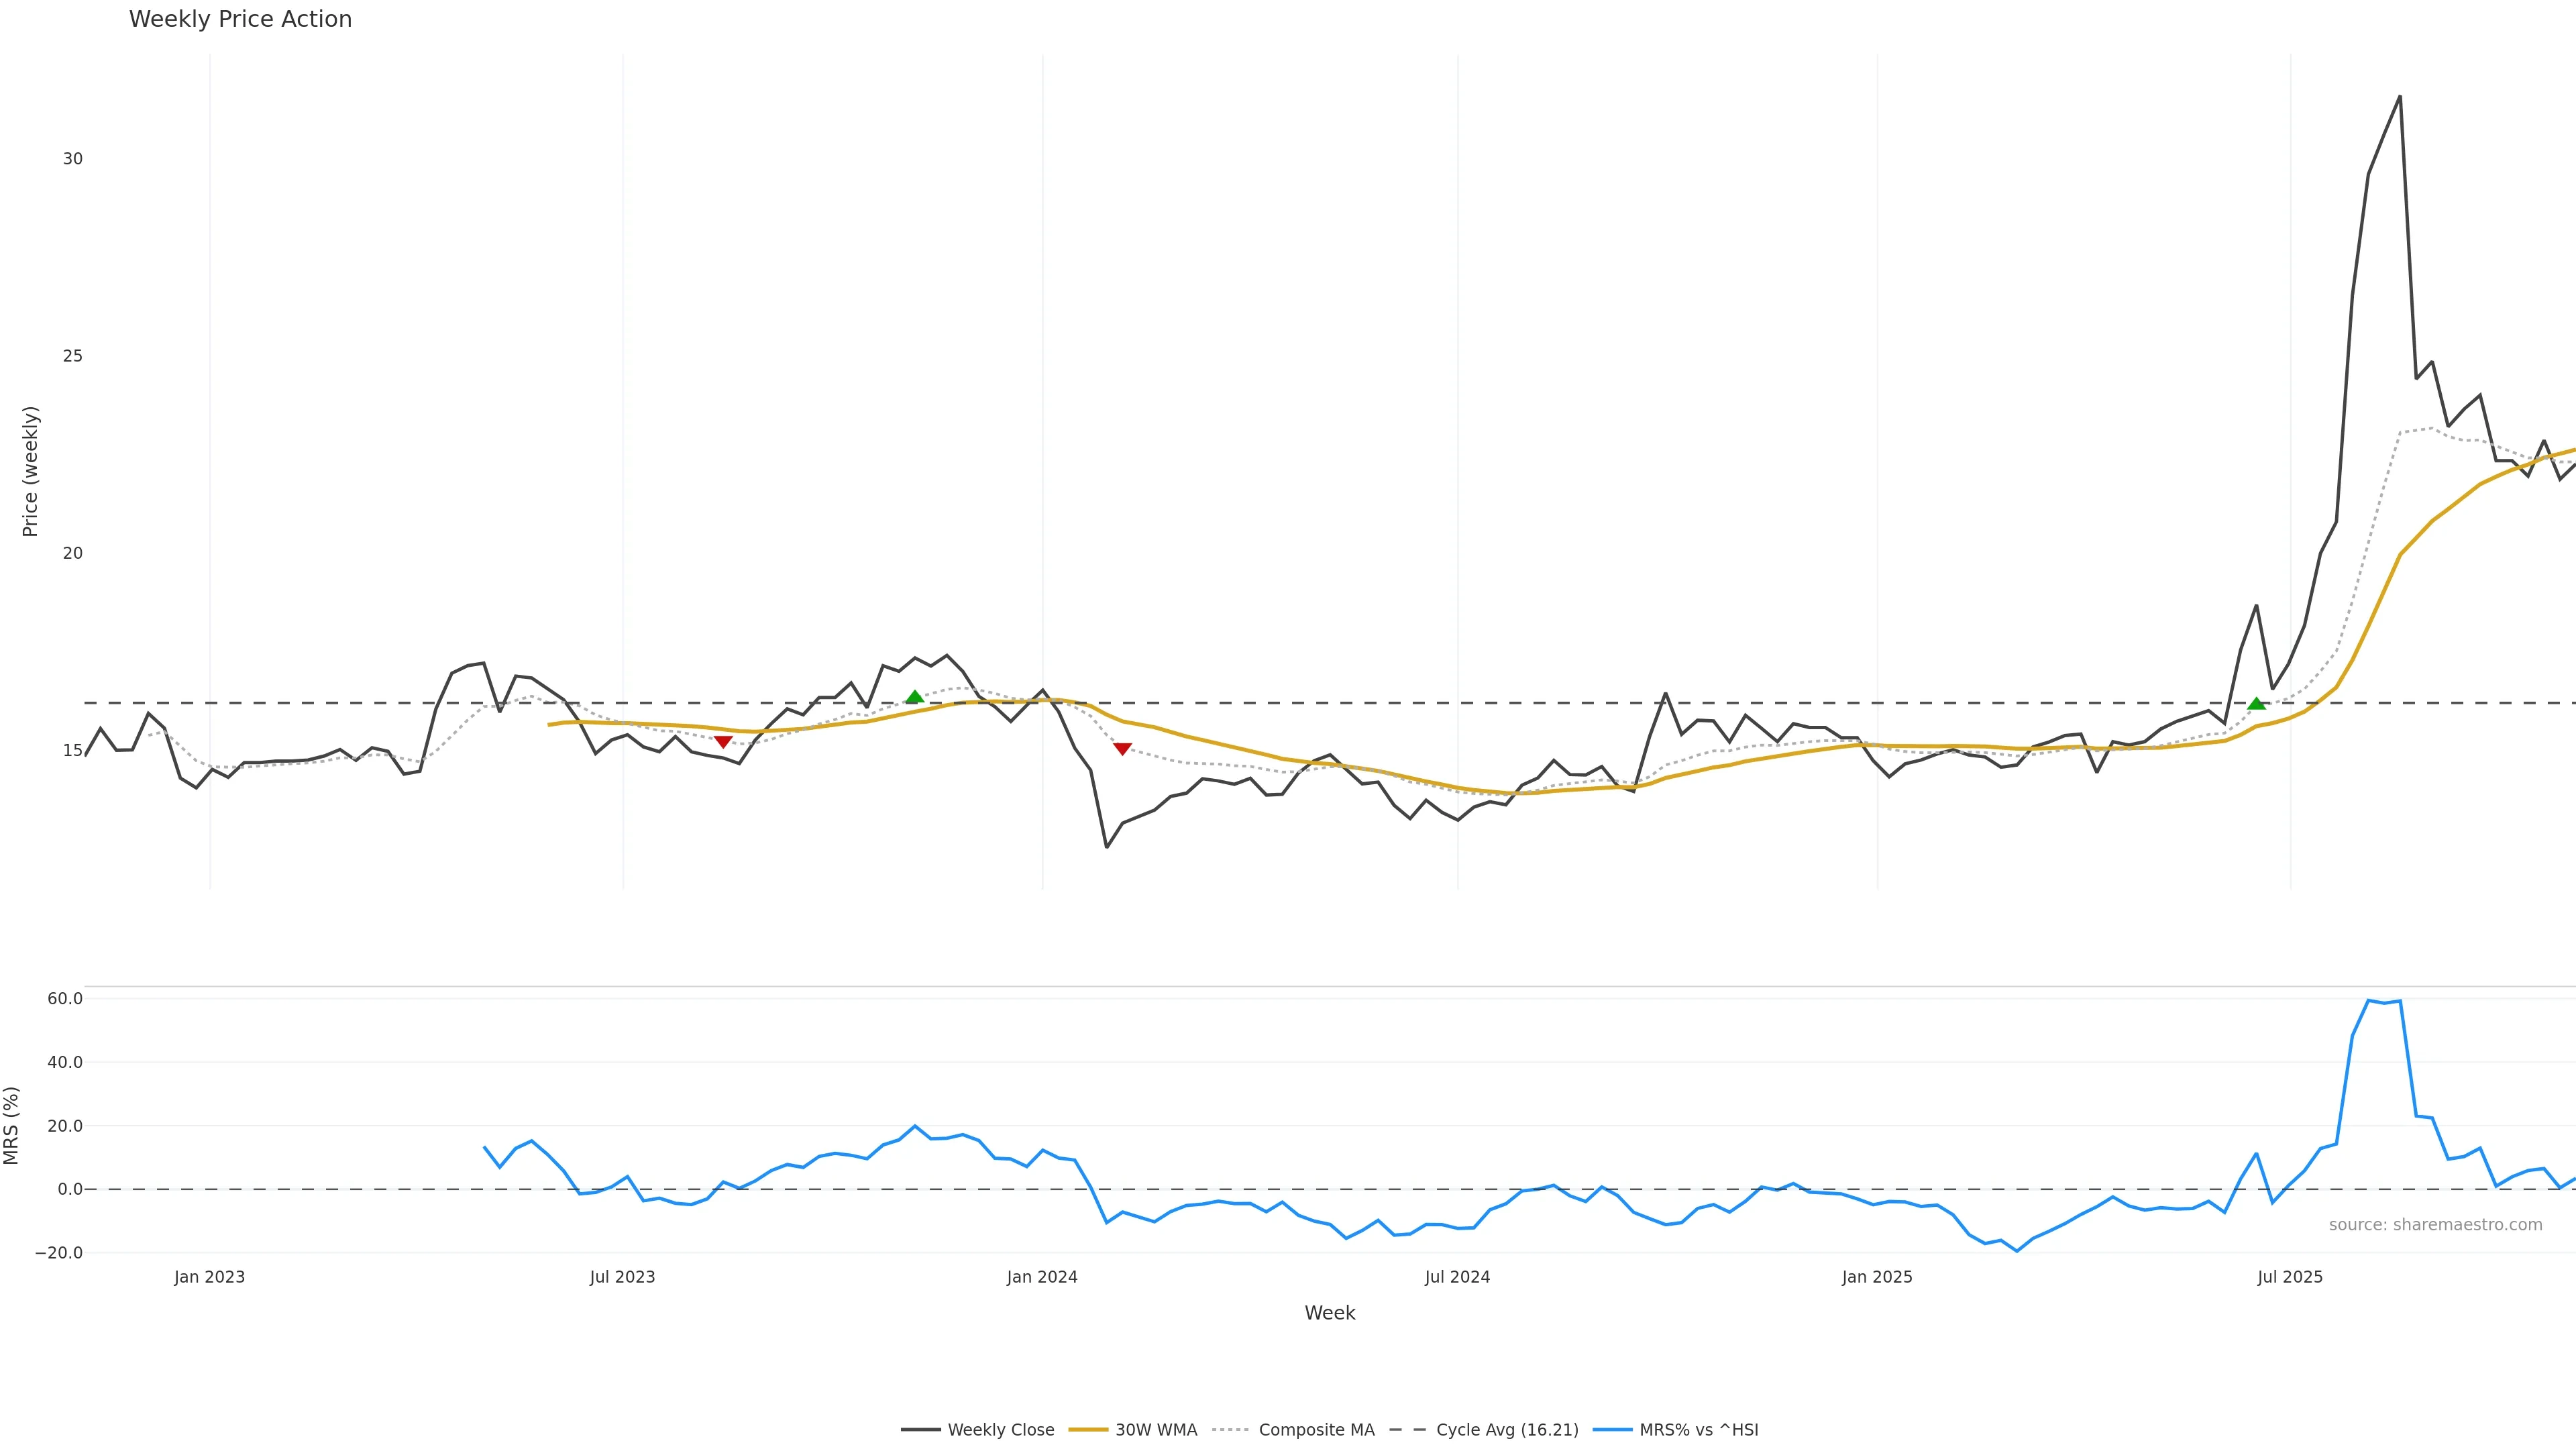Image resolution: width=2576 pixels, height=1449 pixels.
Task: Click the red down-triangle marker after Jul 2023
Action: 723,742
